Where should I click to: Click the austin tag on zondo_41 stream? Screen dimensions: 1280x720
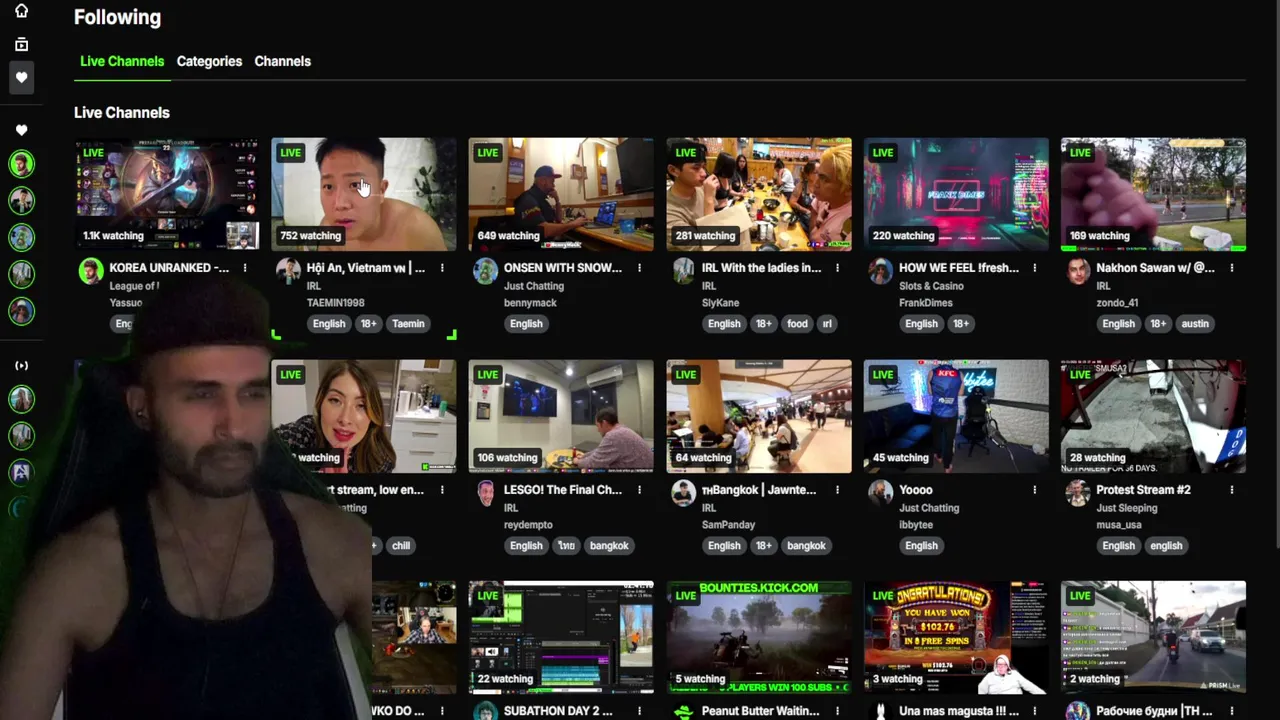[1195, 324]
